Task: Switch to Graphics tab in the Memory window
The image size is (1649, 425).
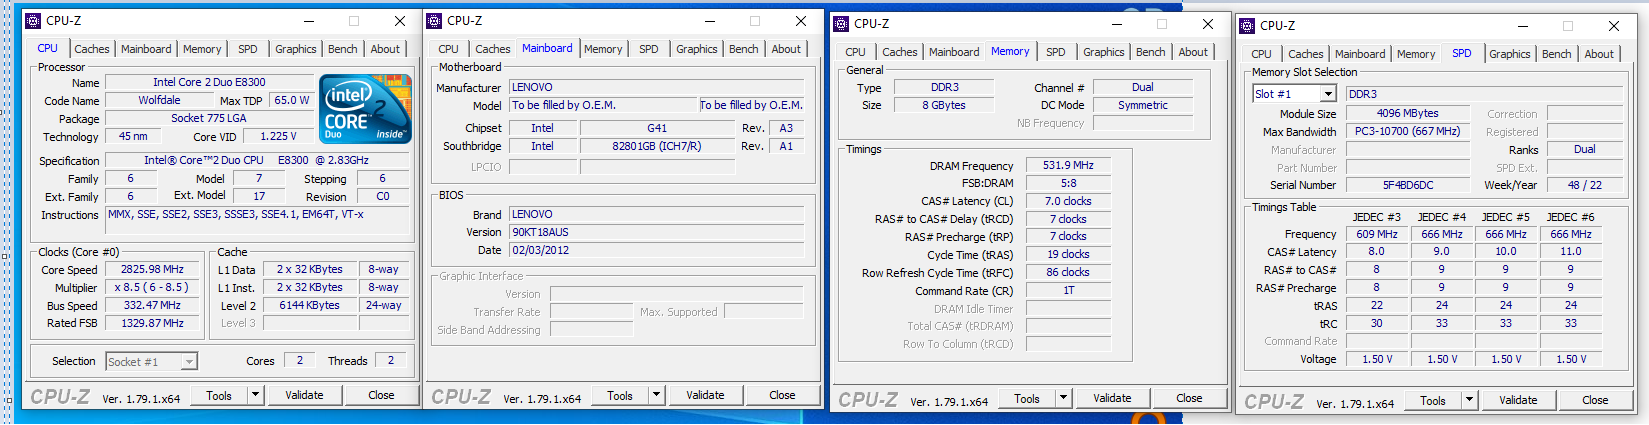Action: (x=1103, y=52)
